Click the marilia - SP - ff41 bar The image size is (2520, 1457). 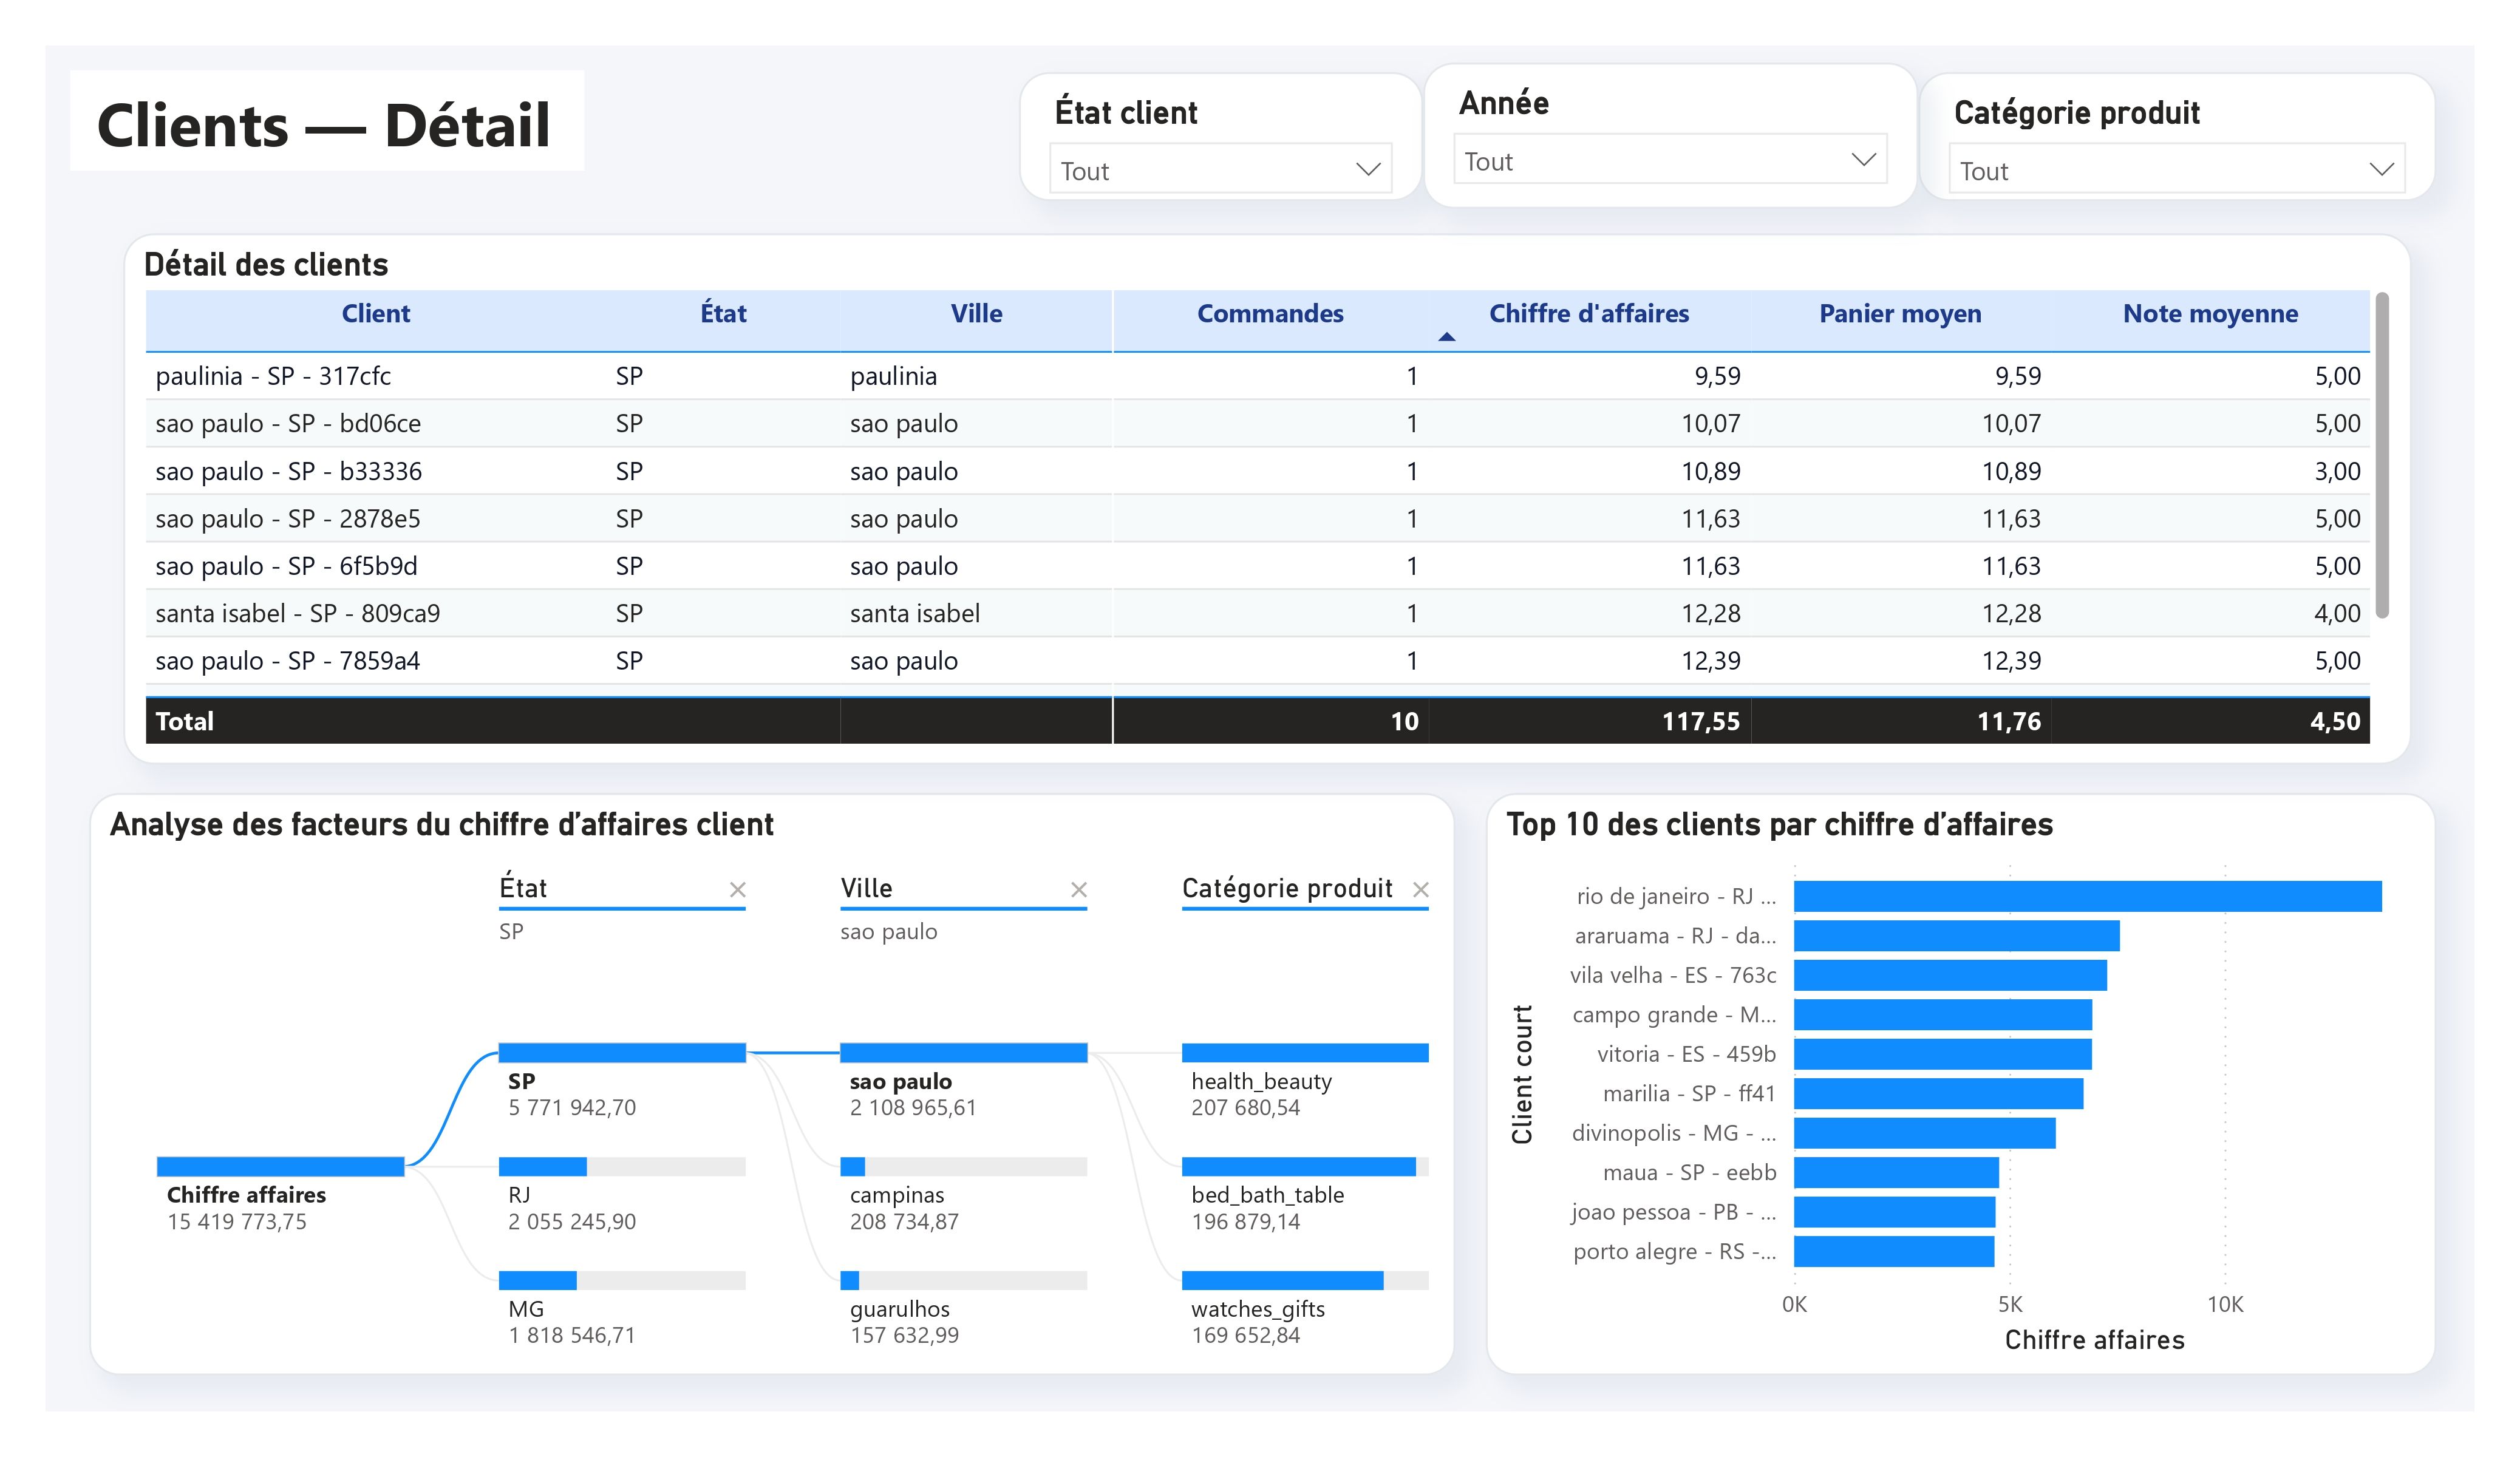pos(1938,1093)
